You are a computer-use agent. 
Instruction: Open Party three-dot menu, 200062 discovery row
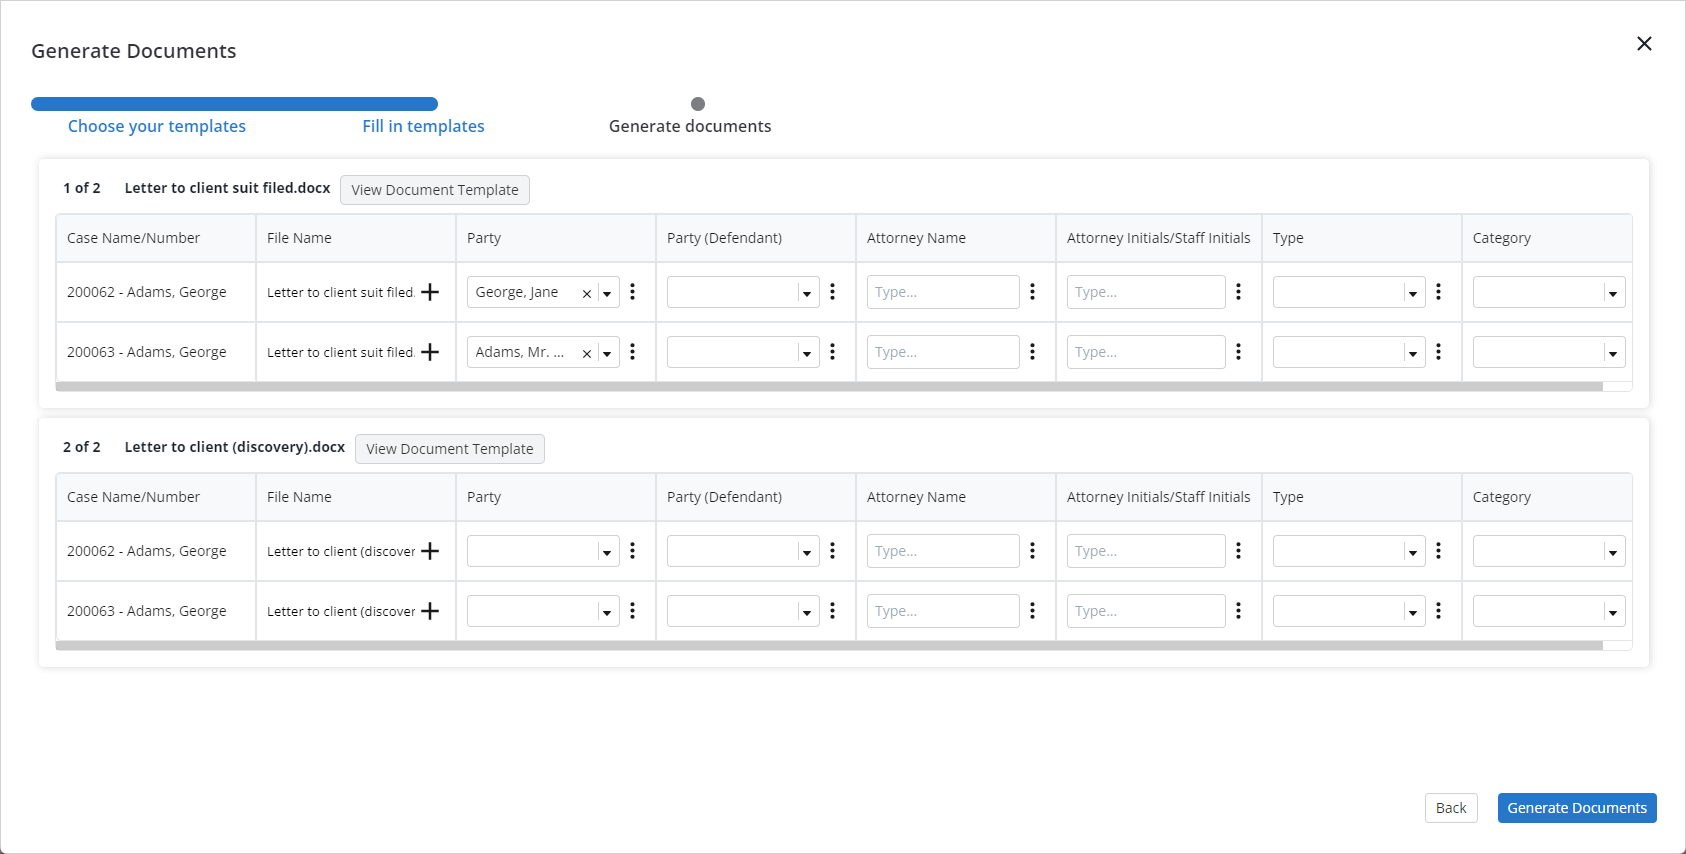(632, 551)
